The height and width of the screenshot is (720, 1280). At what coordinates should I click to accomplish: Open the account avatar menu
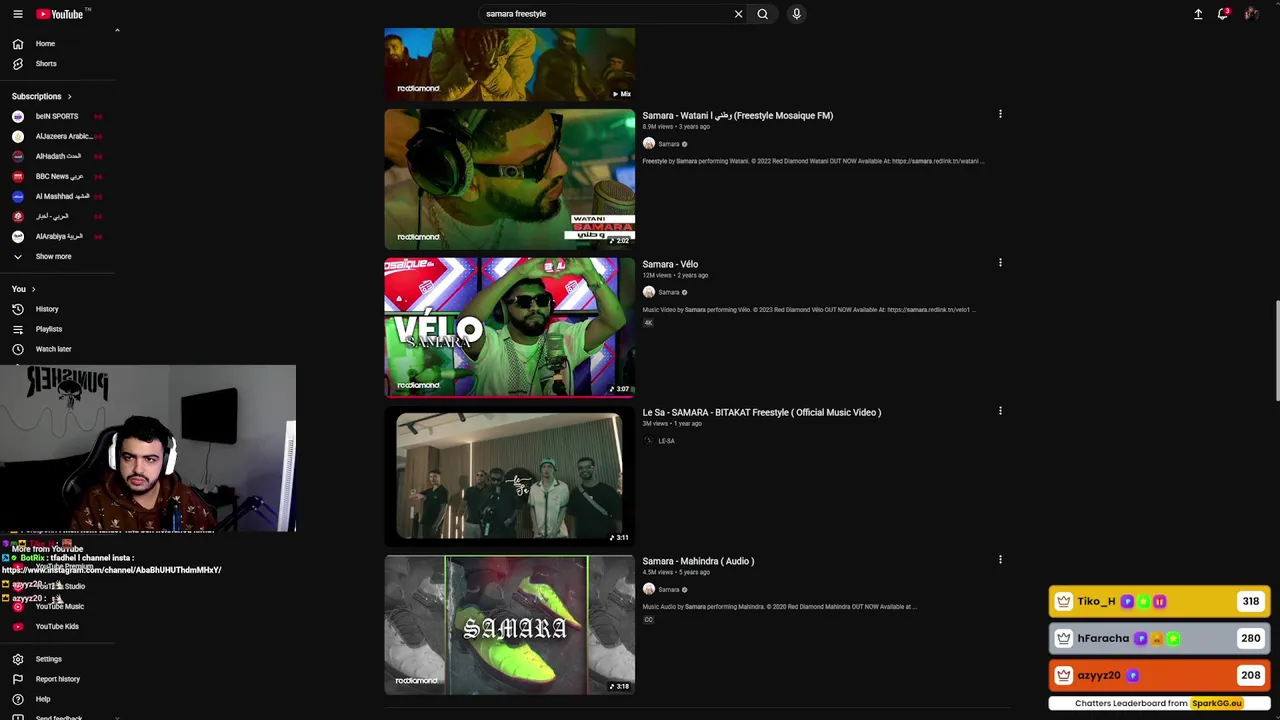pyautogui.click(x=1251, y=14)
